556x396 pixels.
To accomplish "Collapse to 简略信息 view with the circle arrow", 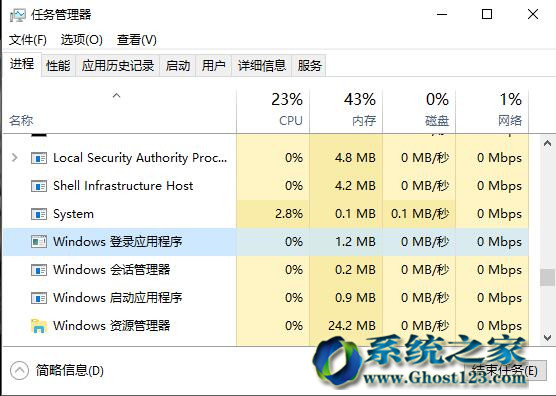I will (x=19, y=371).
